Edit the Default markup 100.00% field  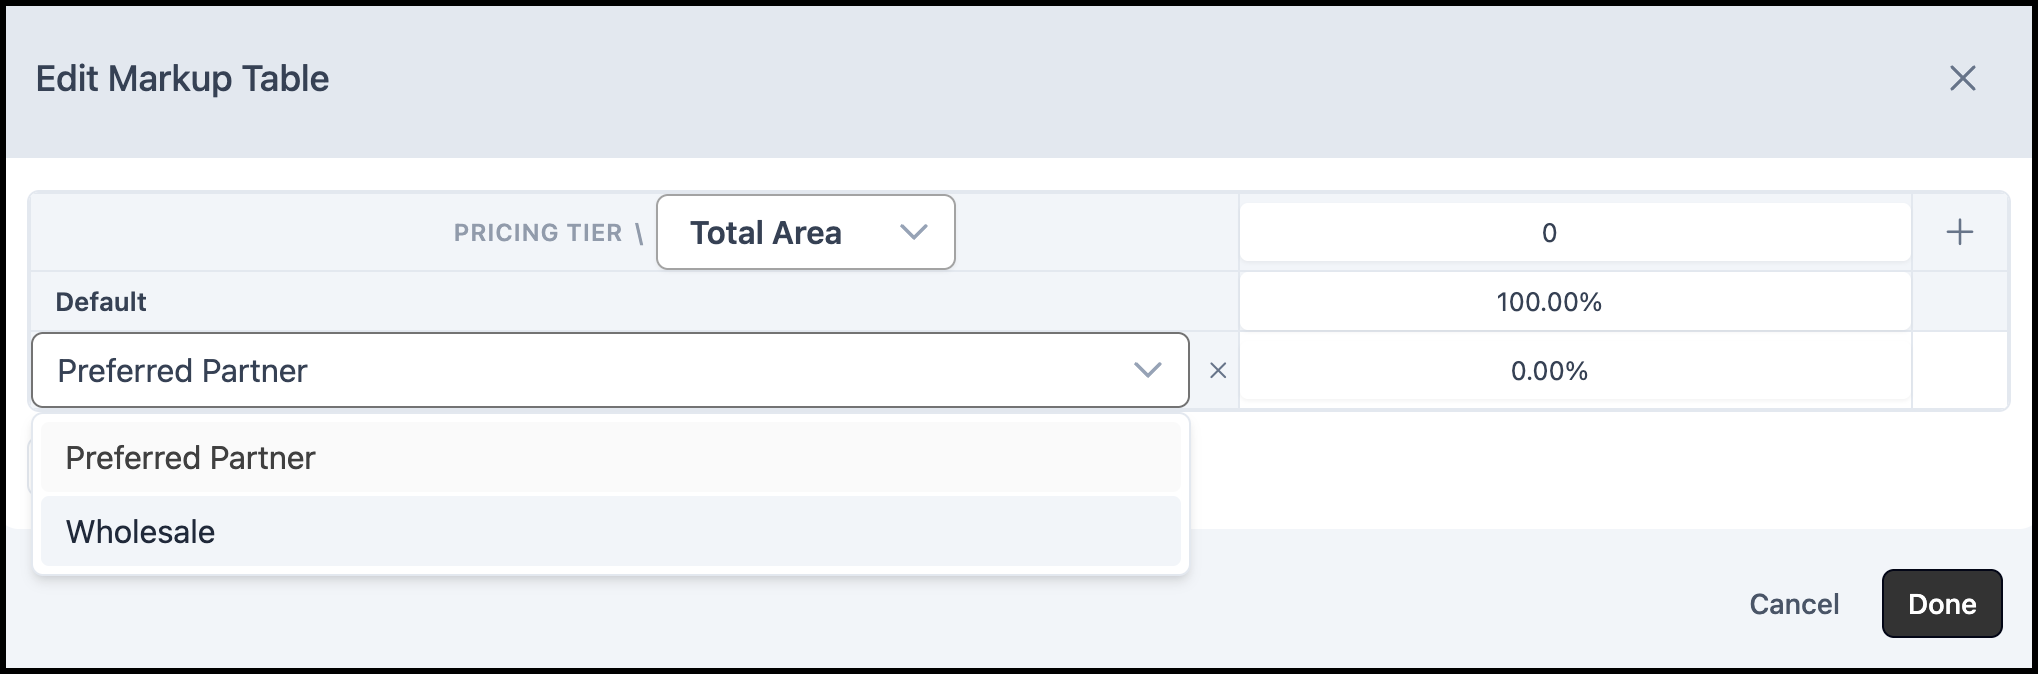[1575, 301]
